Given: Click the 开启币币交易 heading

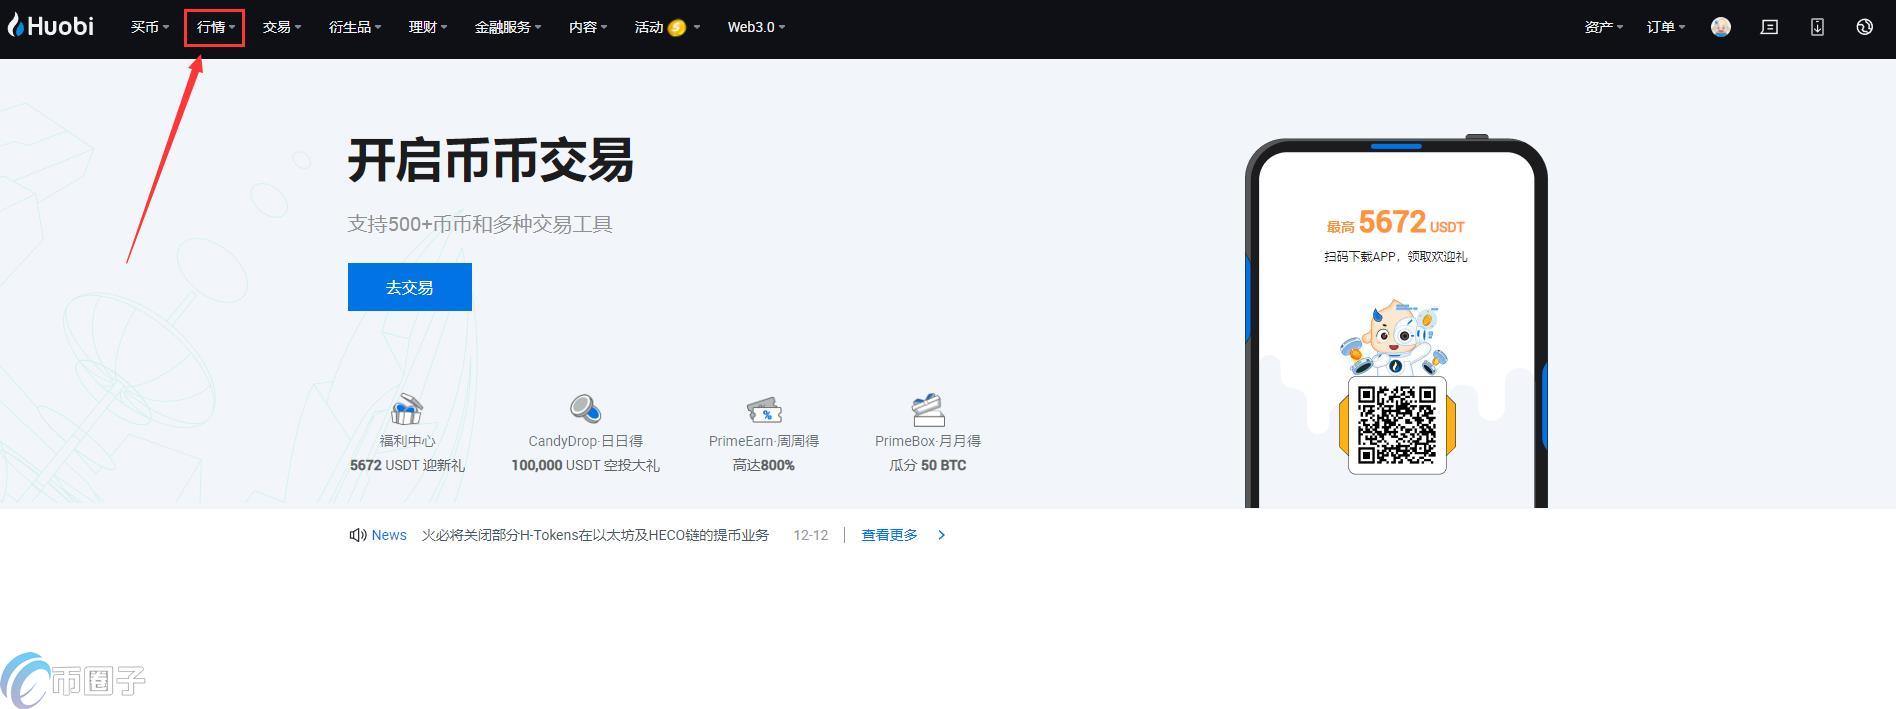Looking at the screenshot, I should [x=490, y=160].
